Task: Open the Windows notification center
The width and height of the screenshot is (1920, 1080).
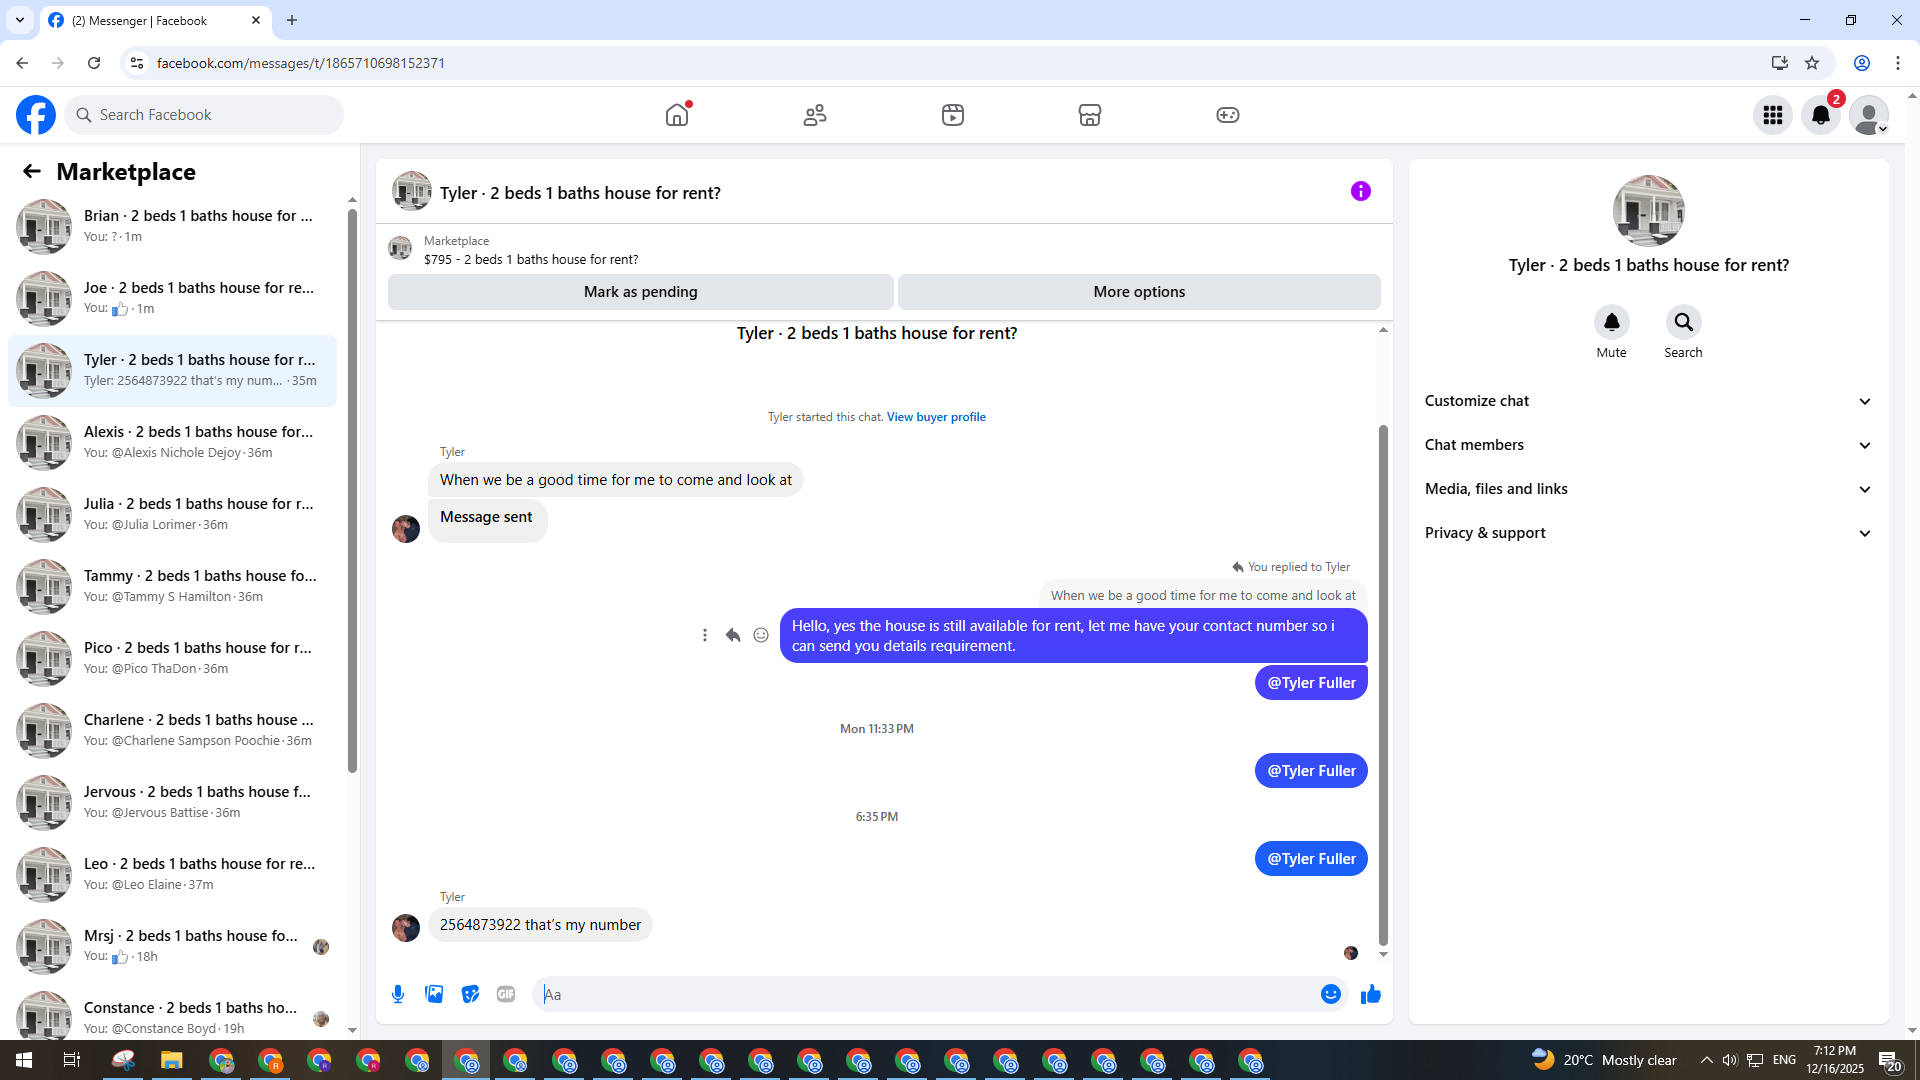Action: click(x=1890, y=1060)
